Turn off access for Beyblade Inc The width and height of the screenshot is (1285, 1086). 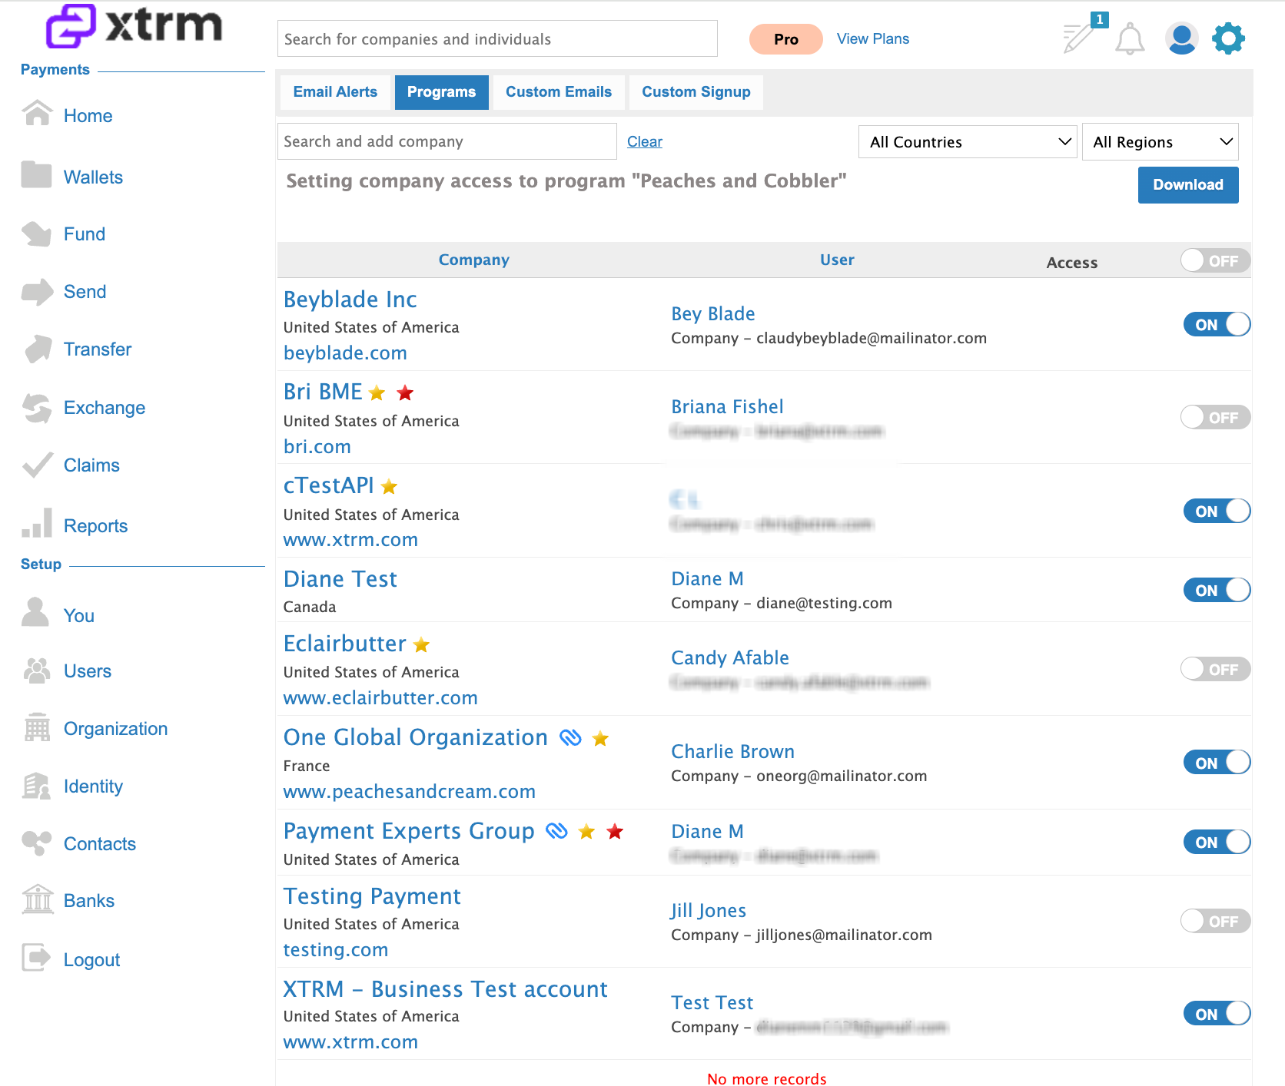[1217, 324]
